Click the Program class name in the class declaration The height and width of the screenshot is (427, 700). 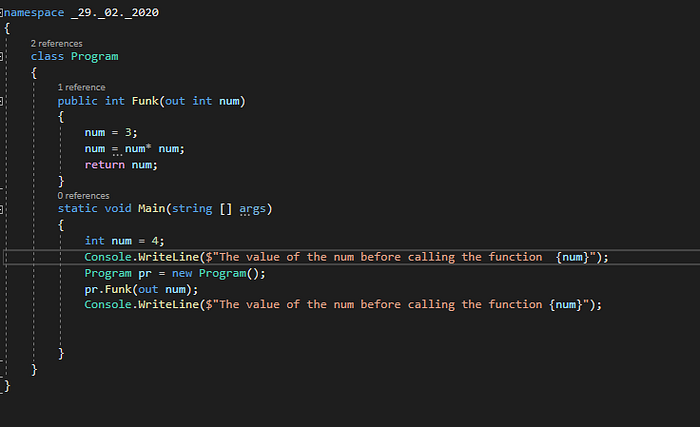[x=95, y=56]
